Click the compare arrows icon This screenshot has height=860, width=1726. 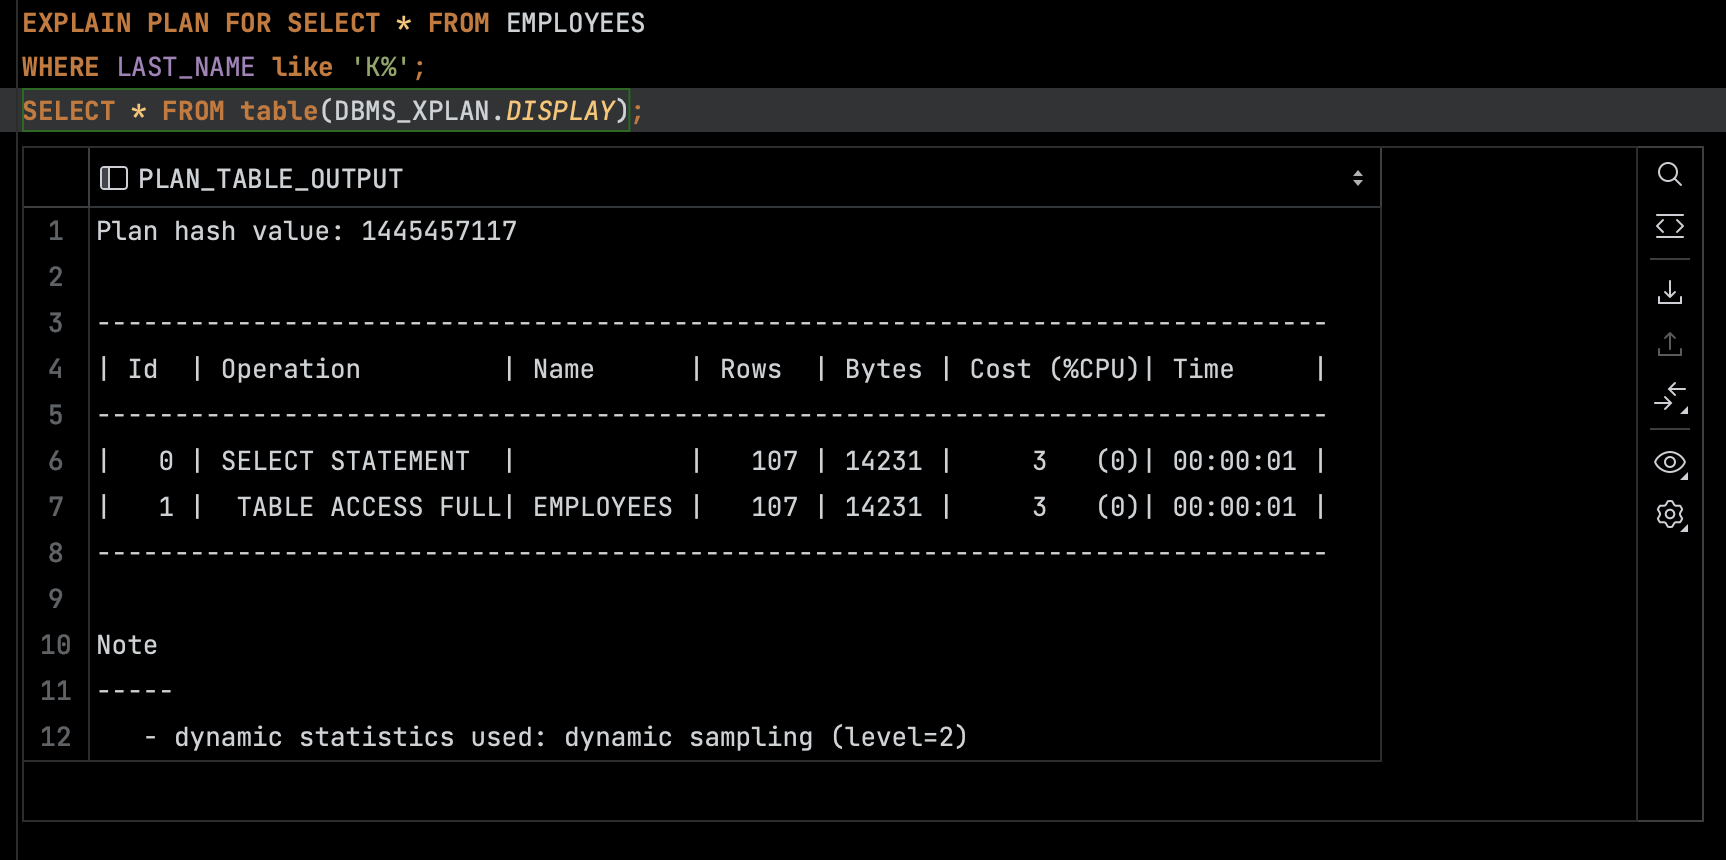1669,396
